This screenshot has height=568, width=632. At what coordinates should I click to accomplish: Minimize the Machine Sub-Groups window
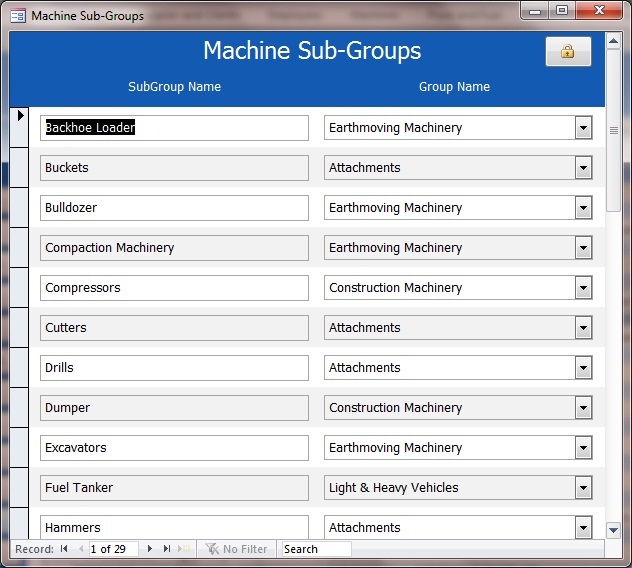[x=535, y=10]
